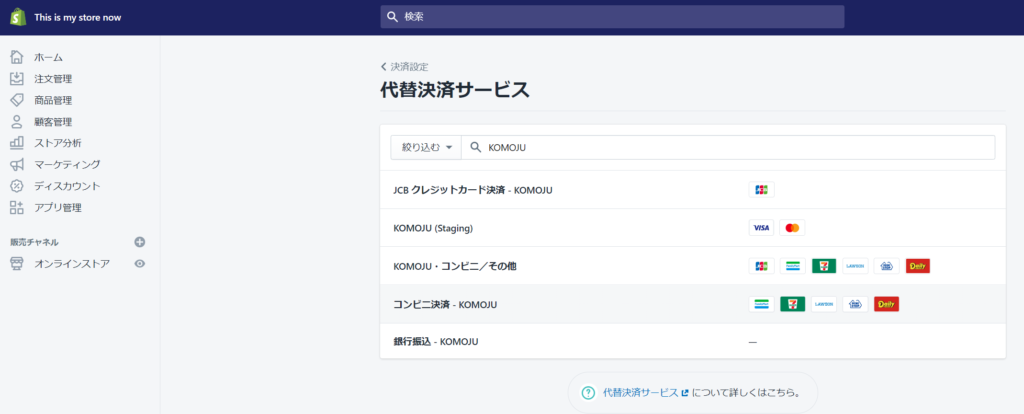Click the FamilyPort logo in the コンビニ決済 row
The image size is (1024, 414).
coord(761,304)
